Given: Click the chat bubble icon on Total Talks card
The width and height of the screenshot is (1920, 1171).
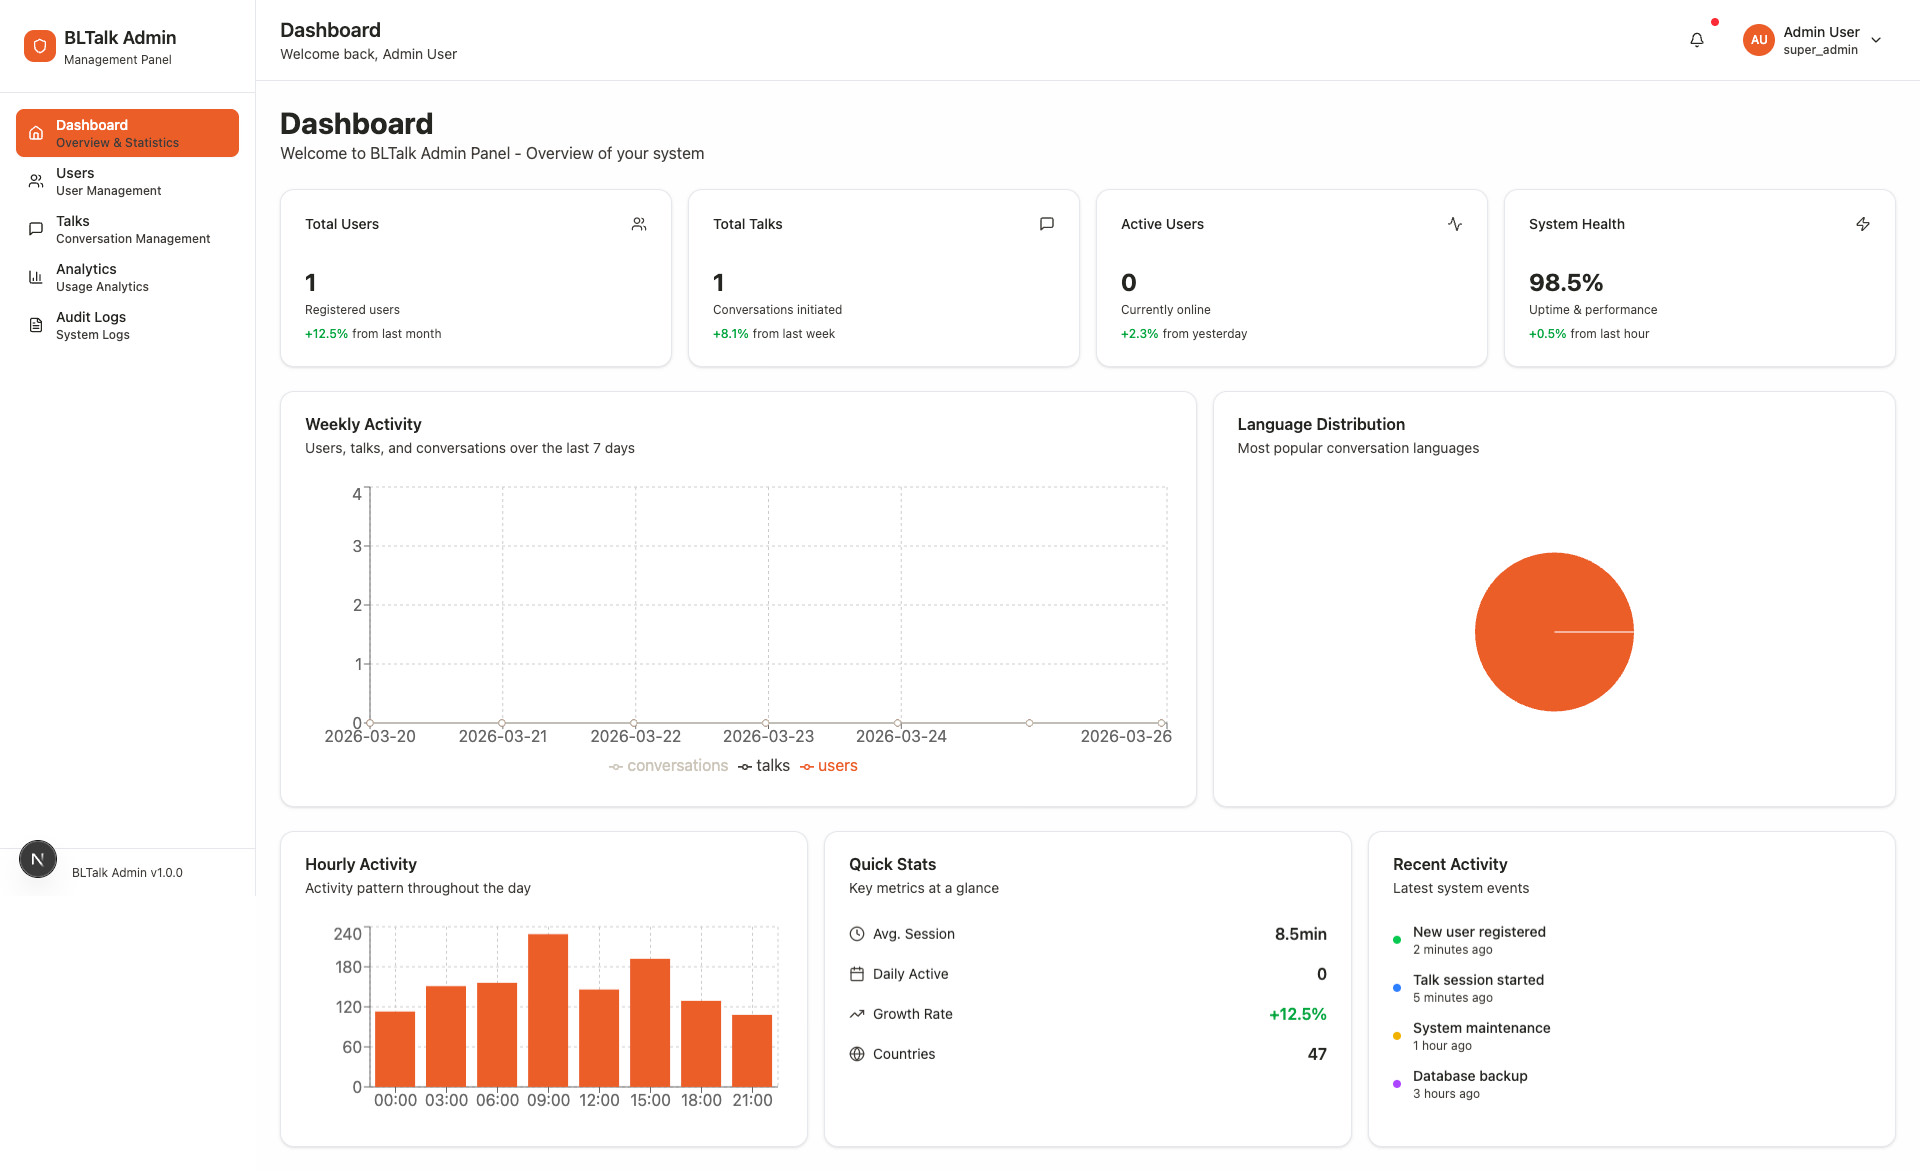Looking at the screenshot, I should click(1046, 224).
